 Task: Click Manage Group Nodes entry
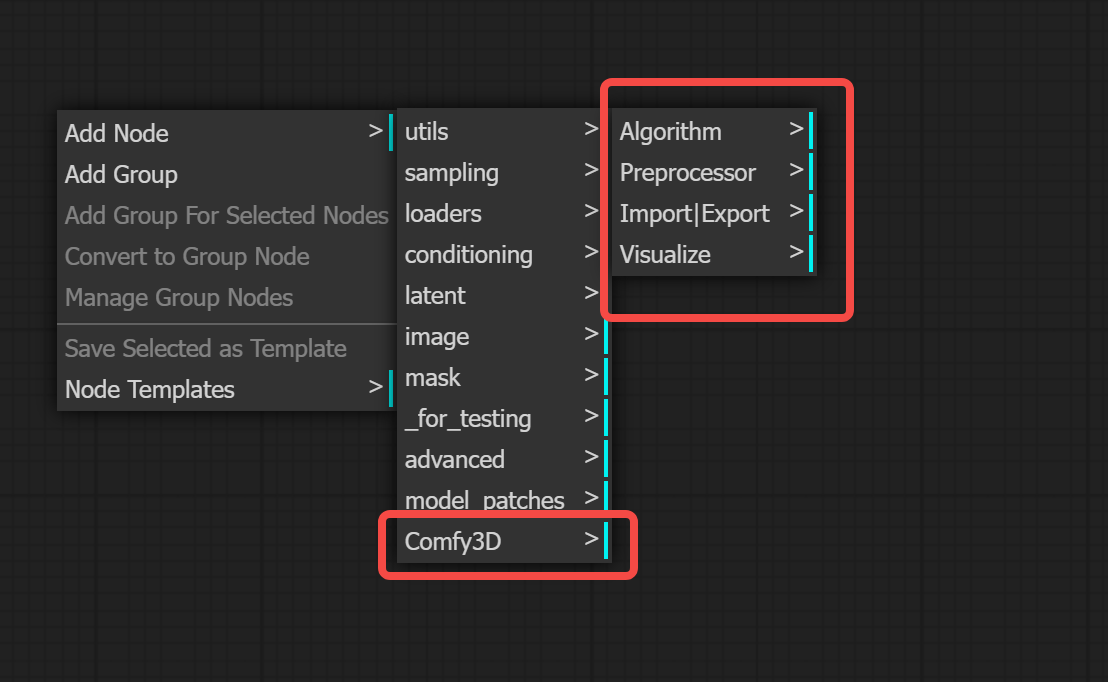225,297
